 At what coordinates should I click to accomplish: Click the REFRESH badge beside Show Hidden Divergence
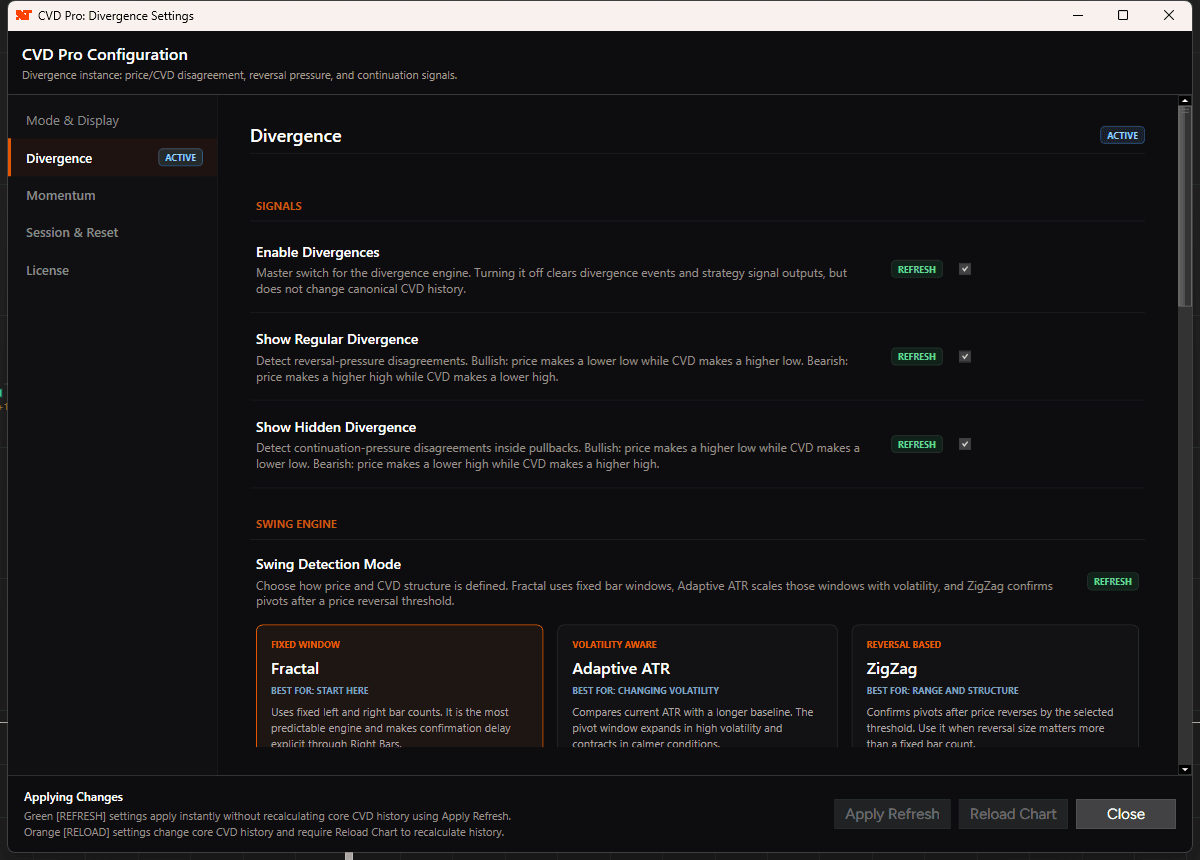click(917, 444)
